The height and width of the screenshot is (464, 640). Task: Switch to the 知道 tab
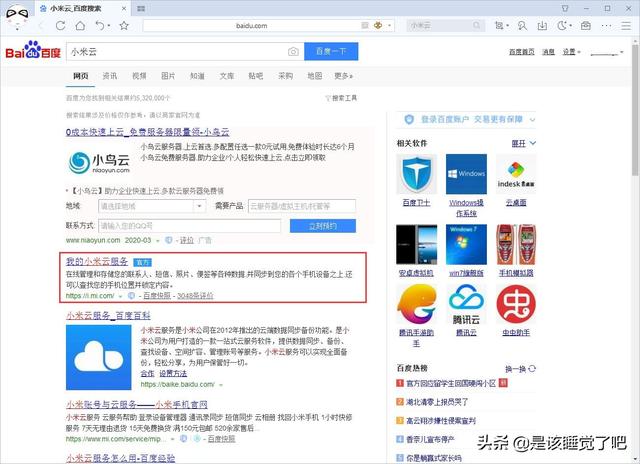coord(197,76)
